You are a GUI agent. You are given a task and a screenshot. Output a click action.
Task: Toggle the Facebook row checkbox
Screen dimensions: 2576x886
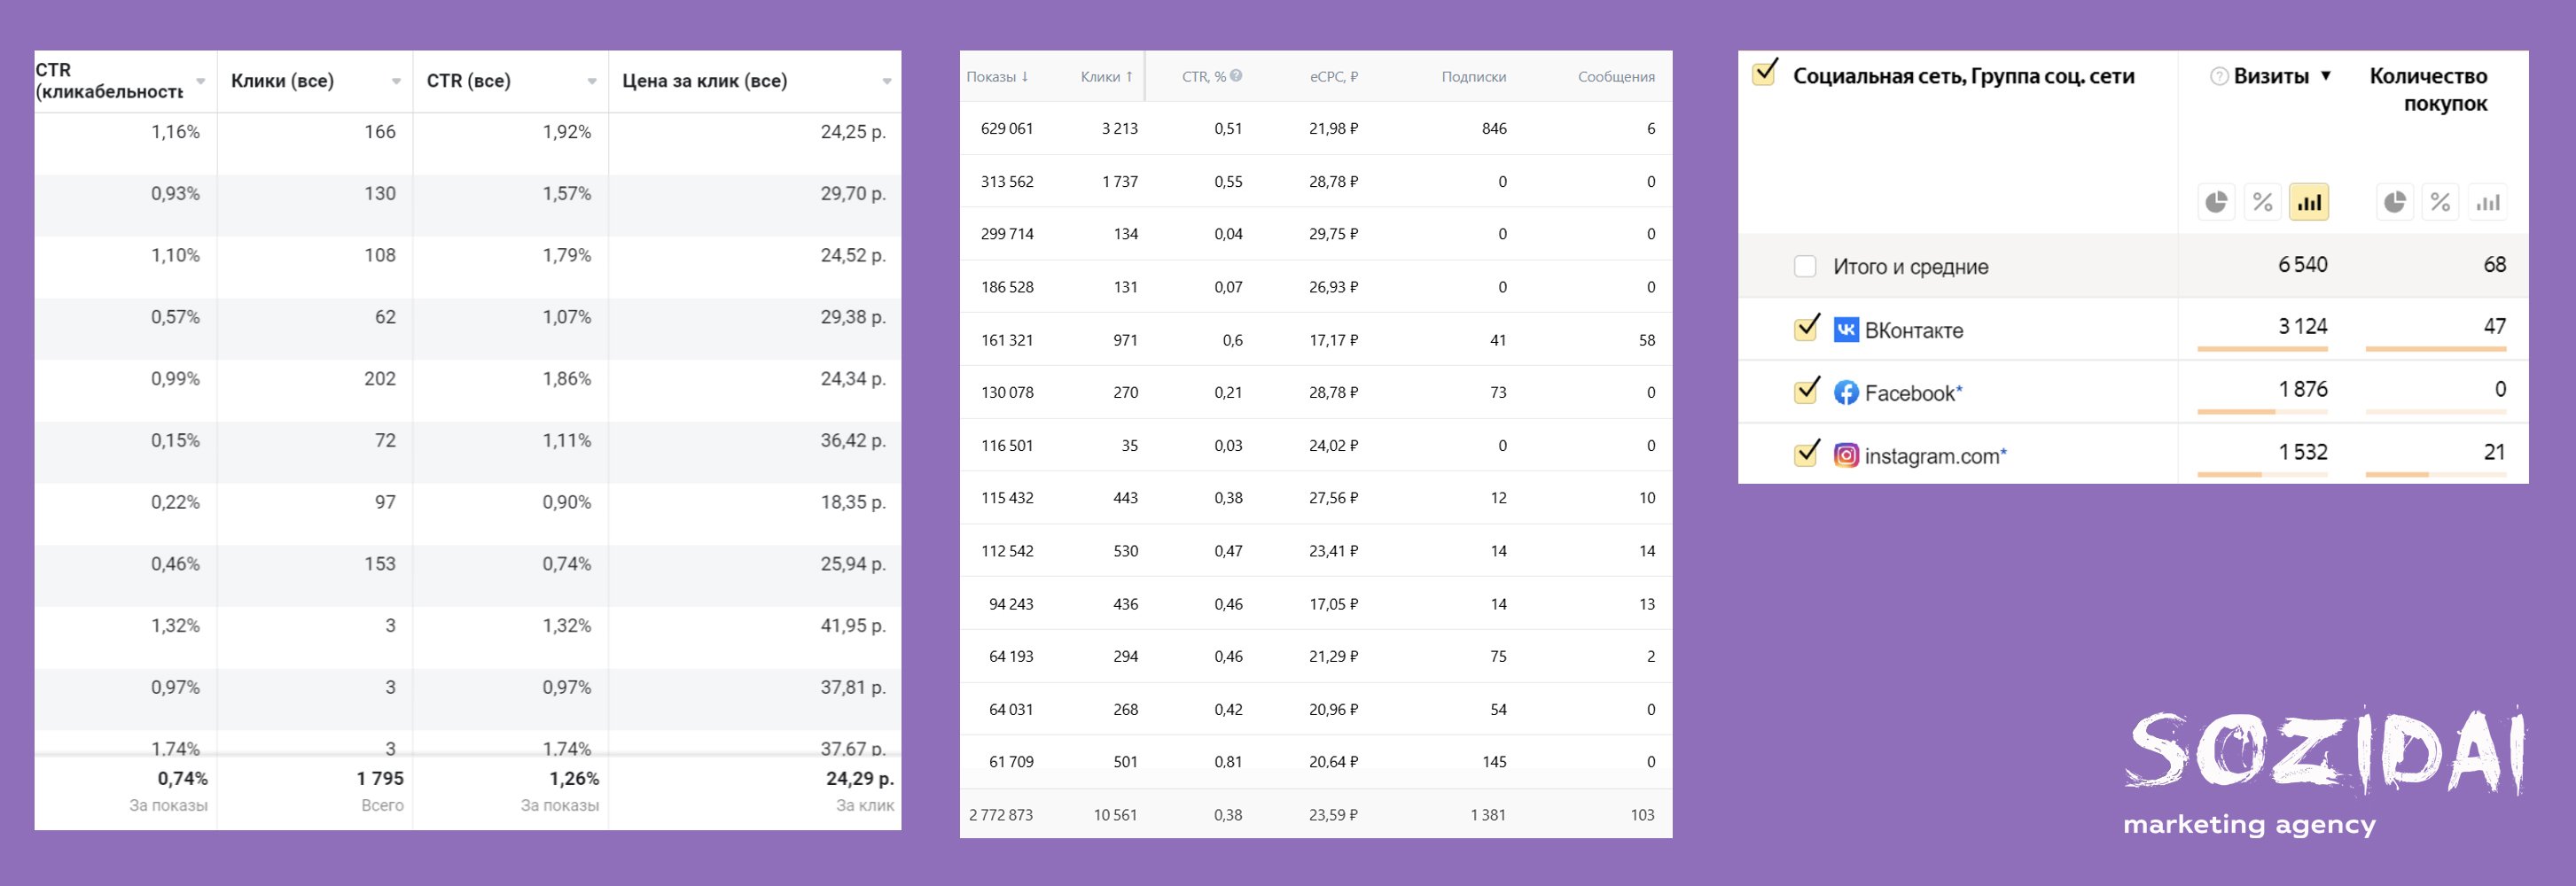[1806, 391]
